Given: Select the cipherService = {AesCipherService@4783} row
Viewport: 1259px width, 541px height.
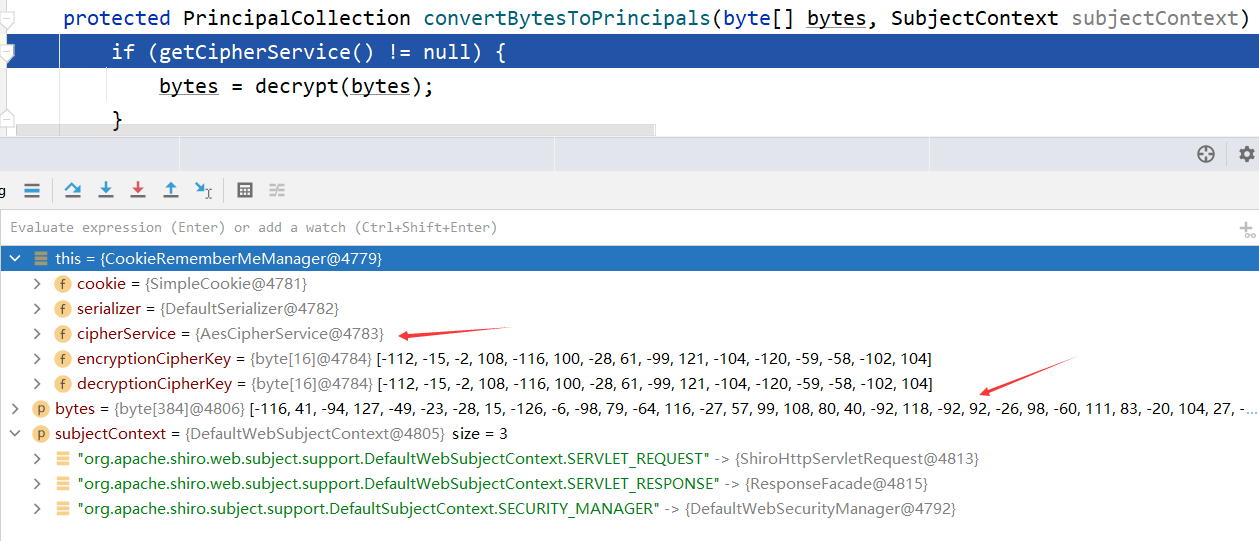Looking at the screenshot, I should pos(629,333).
